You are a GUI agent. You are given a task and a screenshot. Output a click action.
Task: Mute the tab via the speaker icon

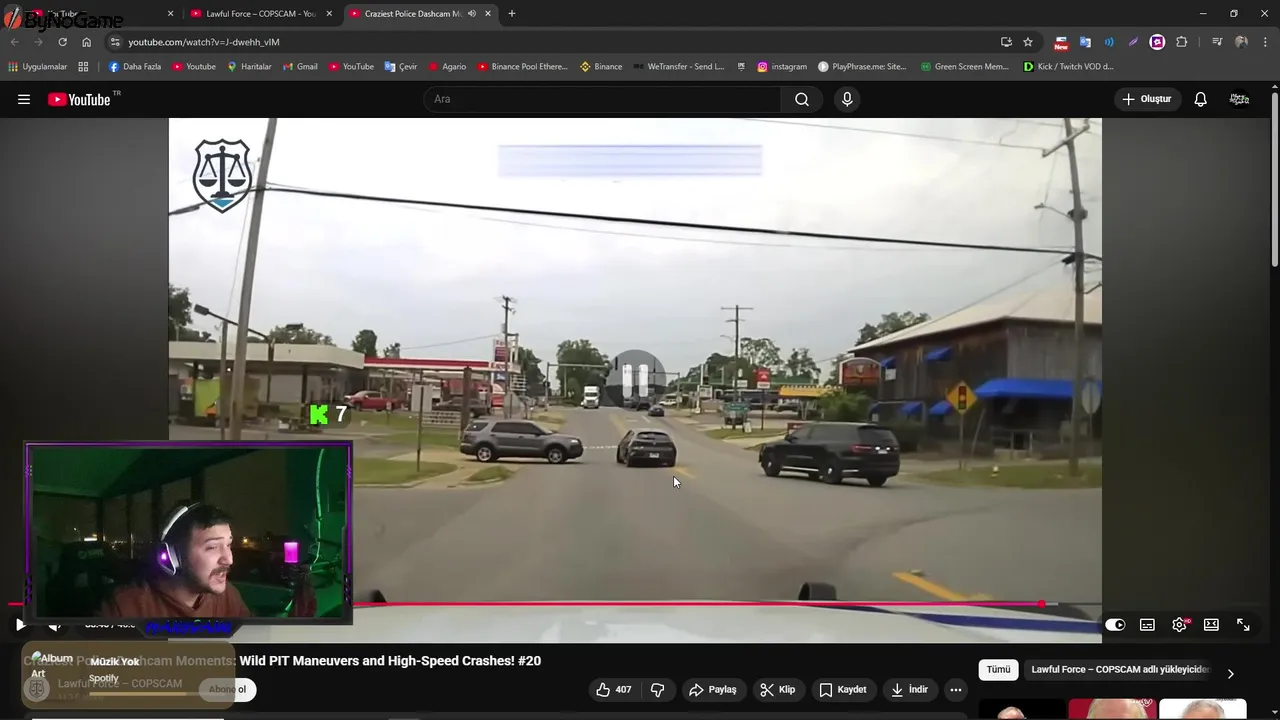[471, 14]
